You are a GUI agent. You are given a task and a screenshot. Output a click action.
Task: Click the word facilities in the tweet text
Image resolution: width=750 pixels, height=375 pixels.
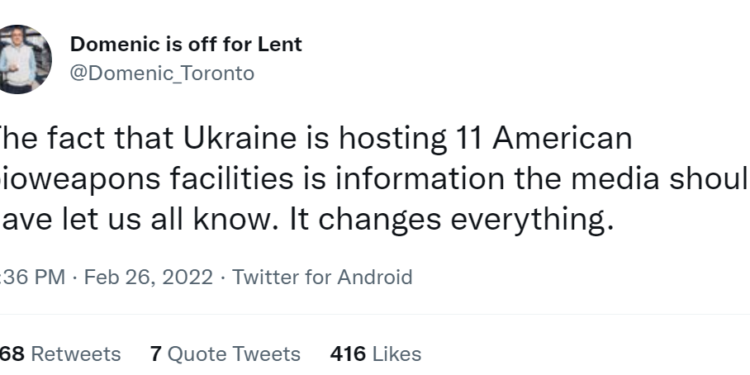pyautogui.click(x=232, y=179)
